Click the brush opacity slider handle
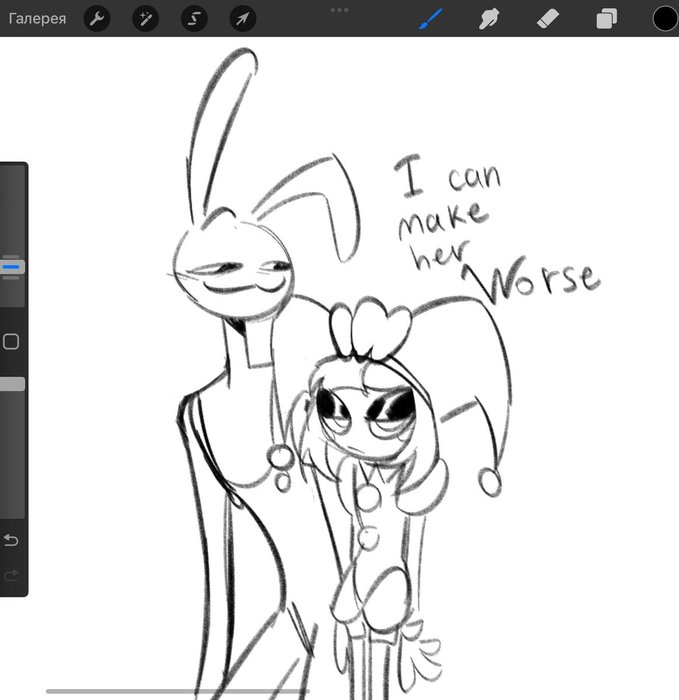 [12, 384]
